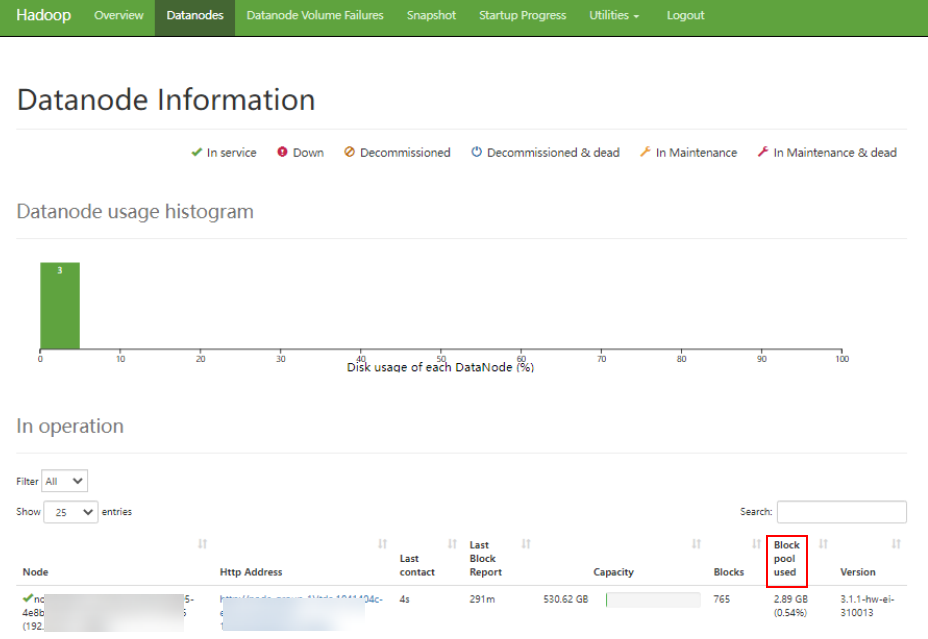Click the Blocks column header
This screenshot has height=639, width=928.
click(x=729, y=572)
